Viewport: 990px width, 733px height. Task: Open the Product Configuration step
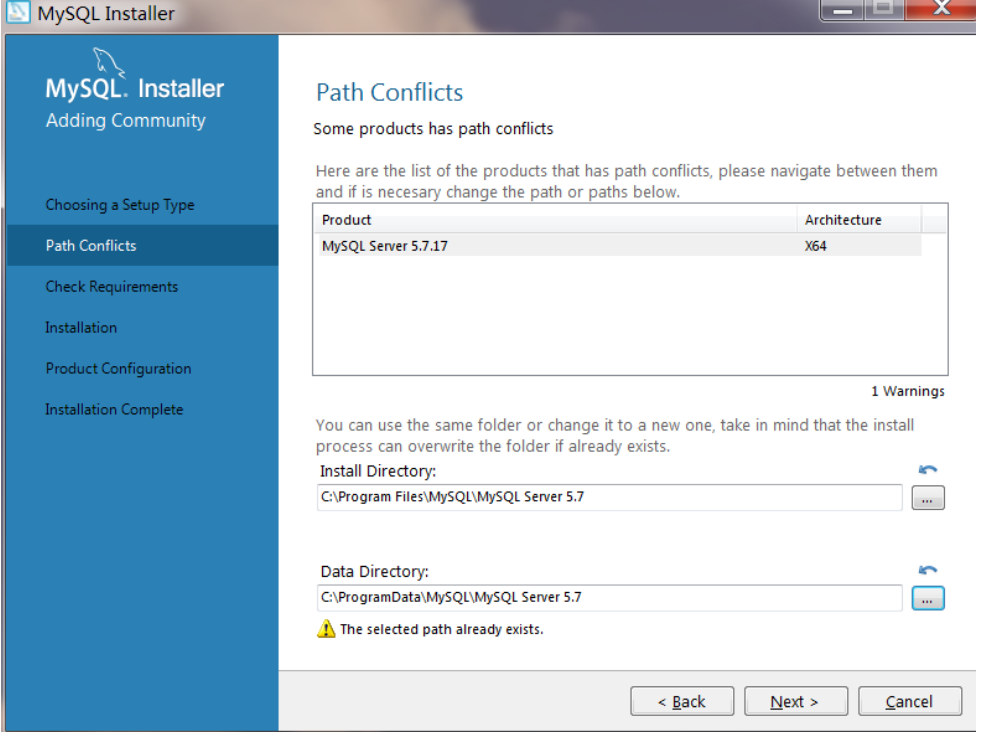[x=118, y=369]
